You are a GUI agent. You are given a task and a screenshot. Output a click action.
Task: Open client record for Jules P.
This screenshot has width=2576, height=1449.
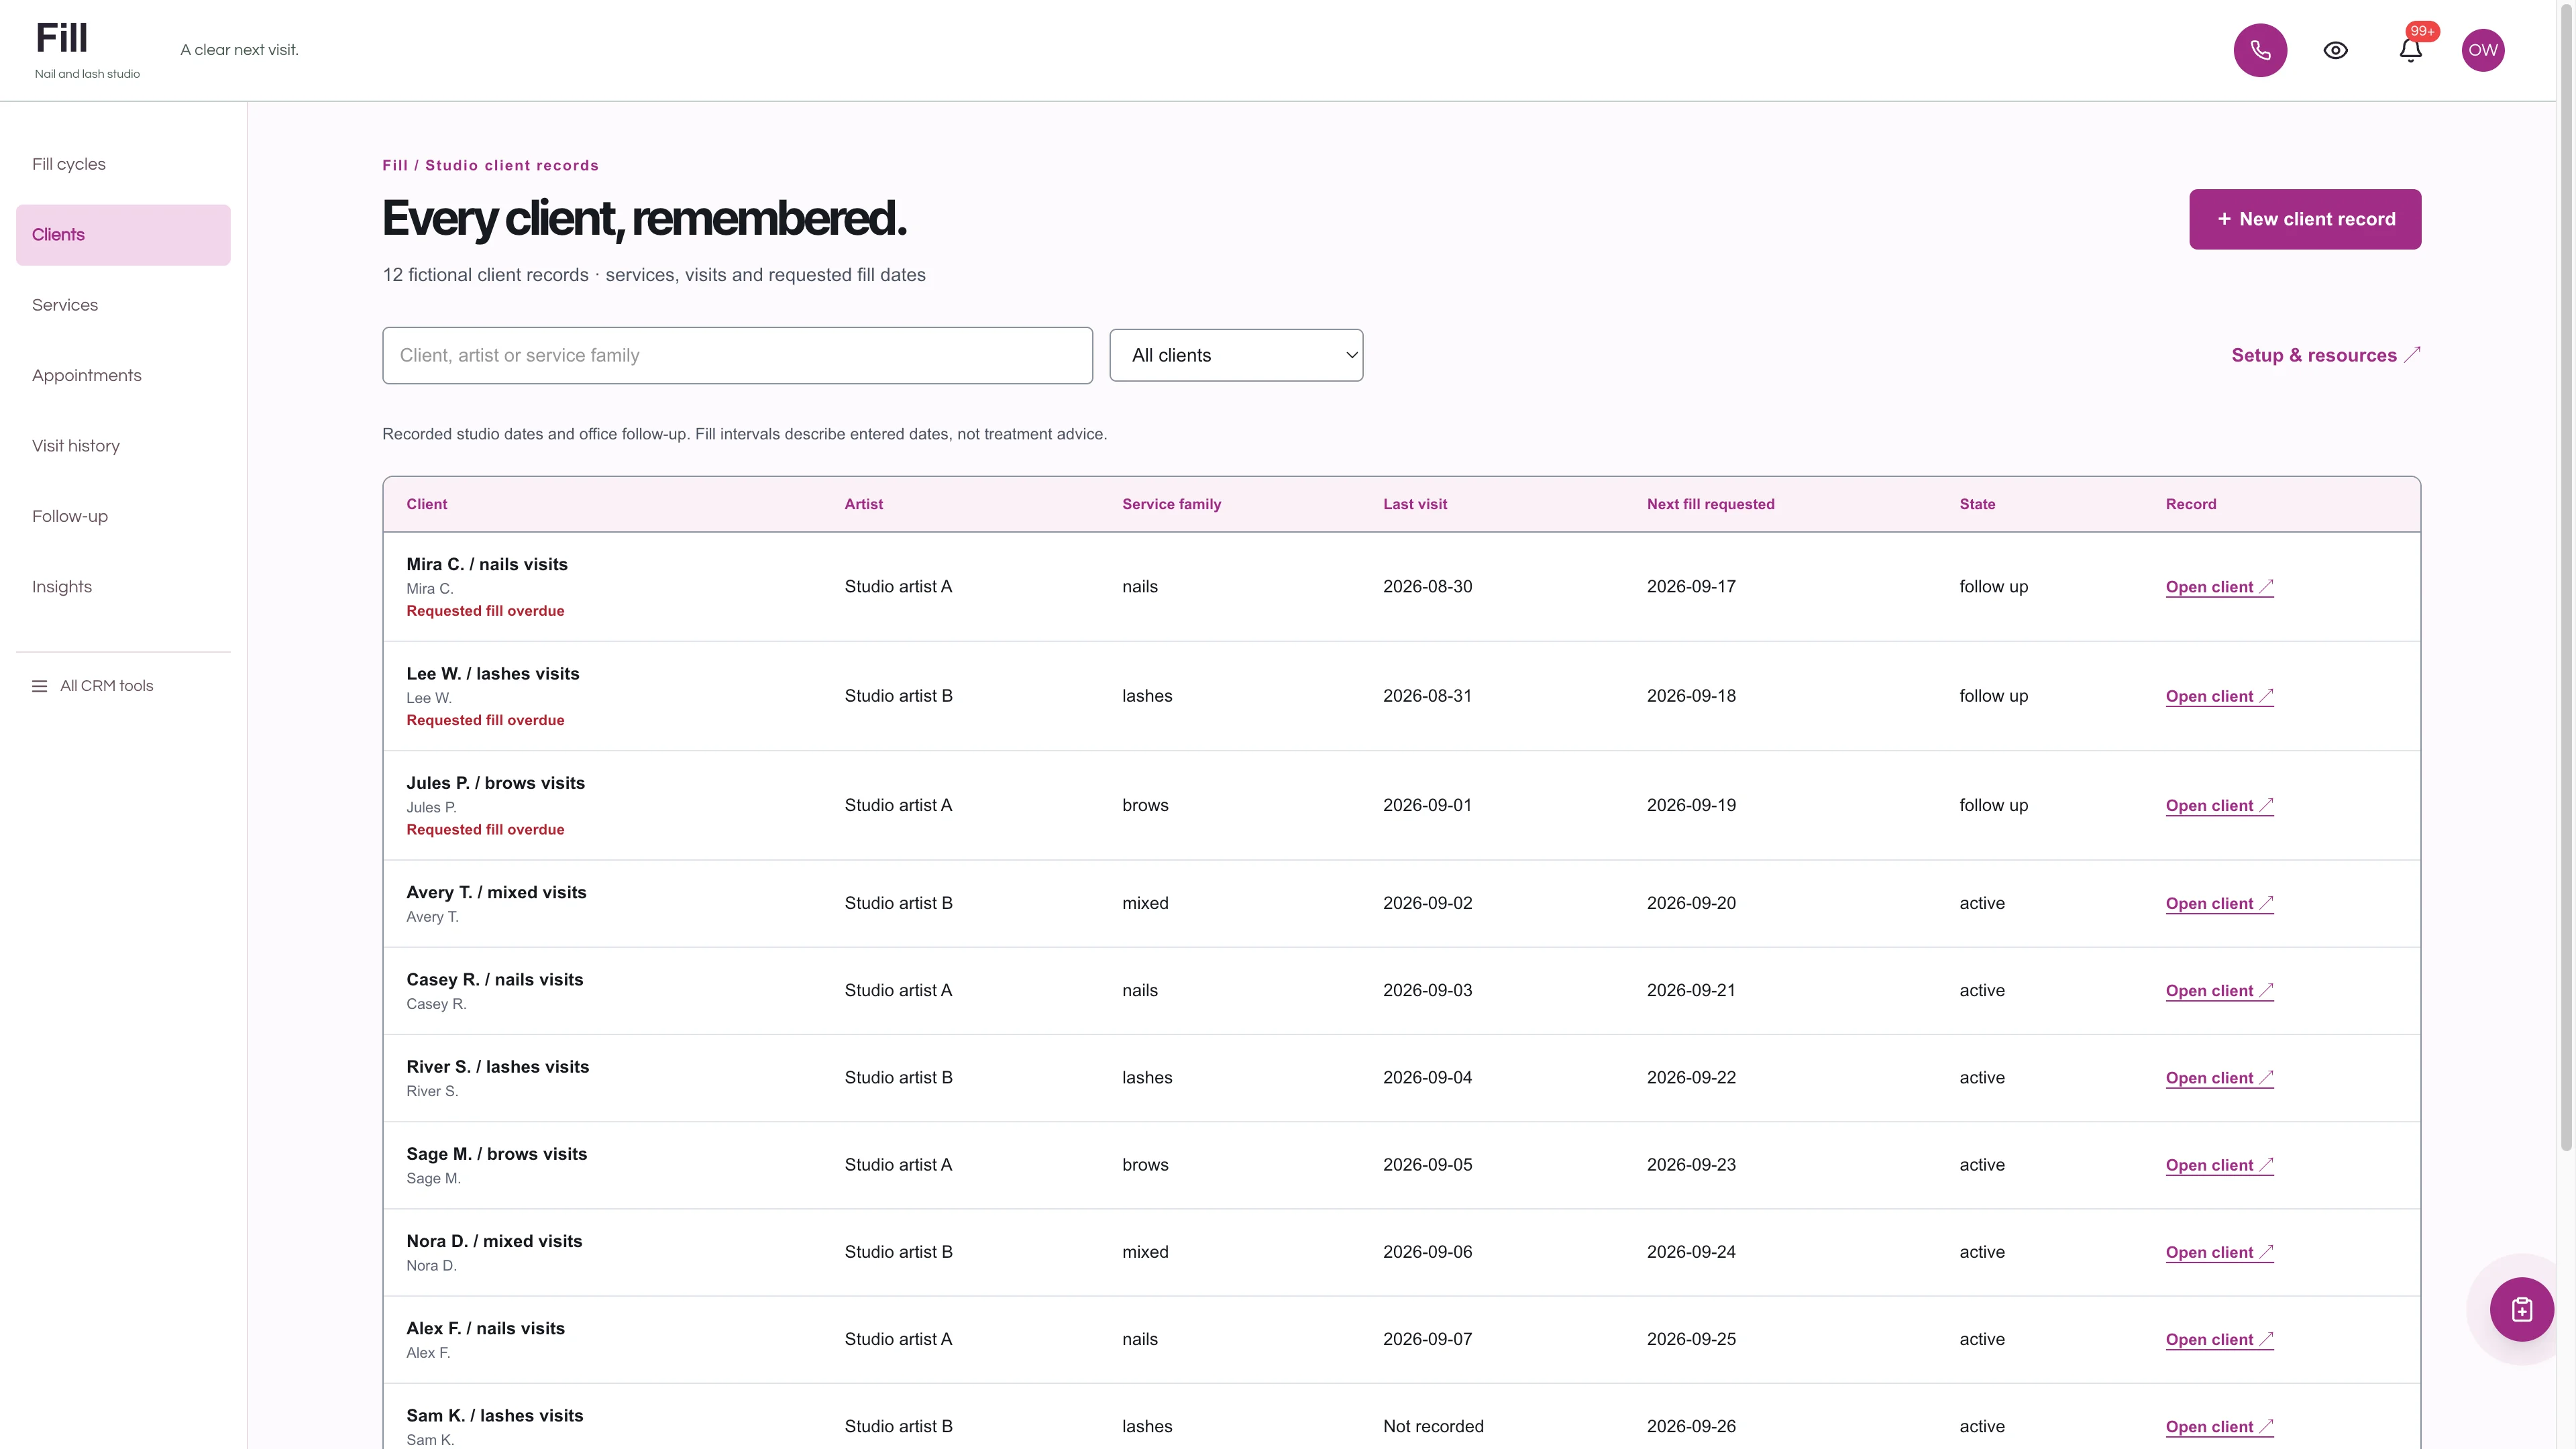click(x=2219, y=806)
